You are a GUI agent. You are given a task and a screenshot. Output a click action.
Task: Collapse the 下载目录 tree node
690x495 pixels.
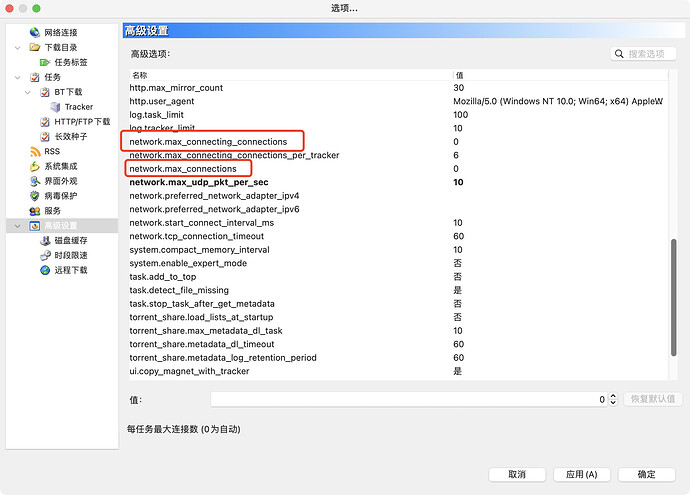click(x=21, y=47)
